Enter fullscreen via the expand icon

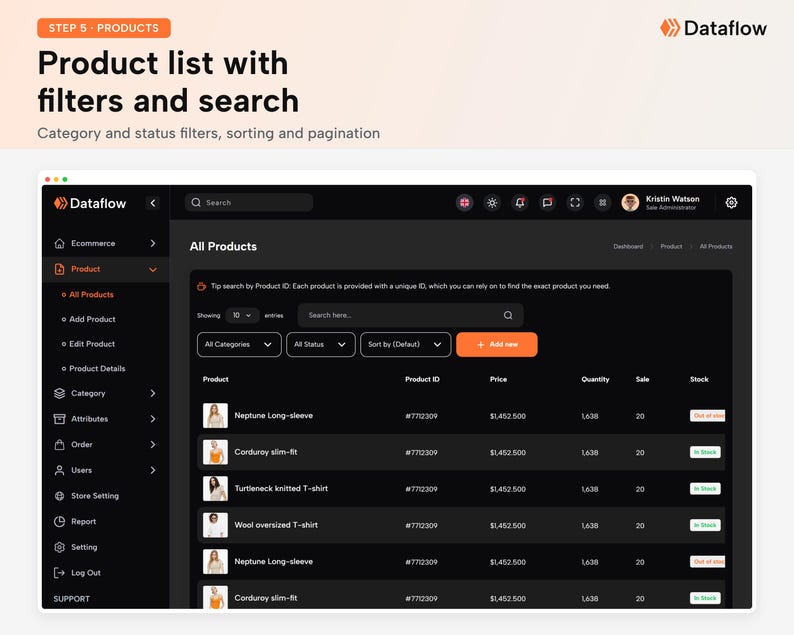[x=575, y=203]
